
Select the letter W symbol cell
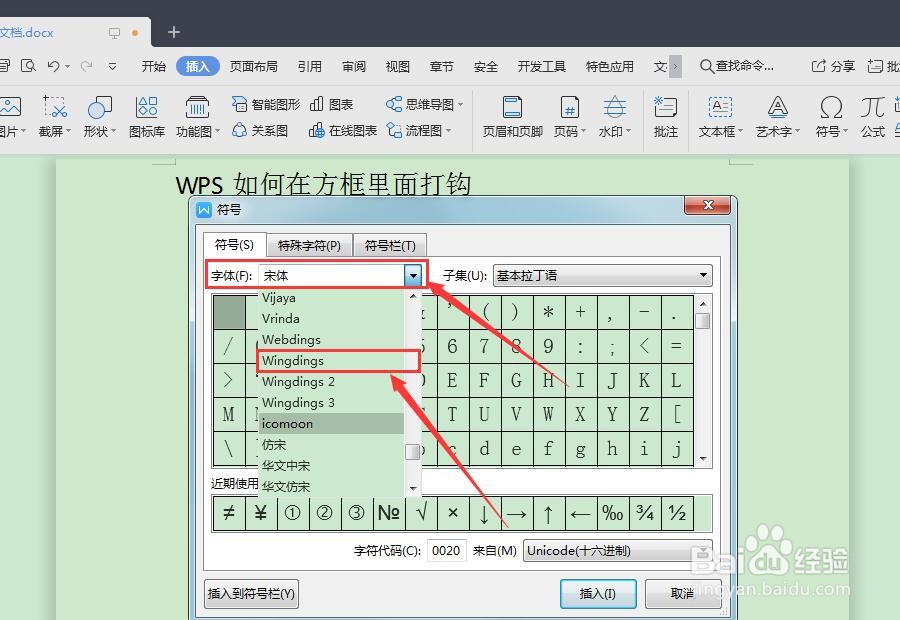coord(549,414)
